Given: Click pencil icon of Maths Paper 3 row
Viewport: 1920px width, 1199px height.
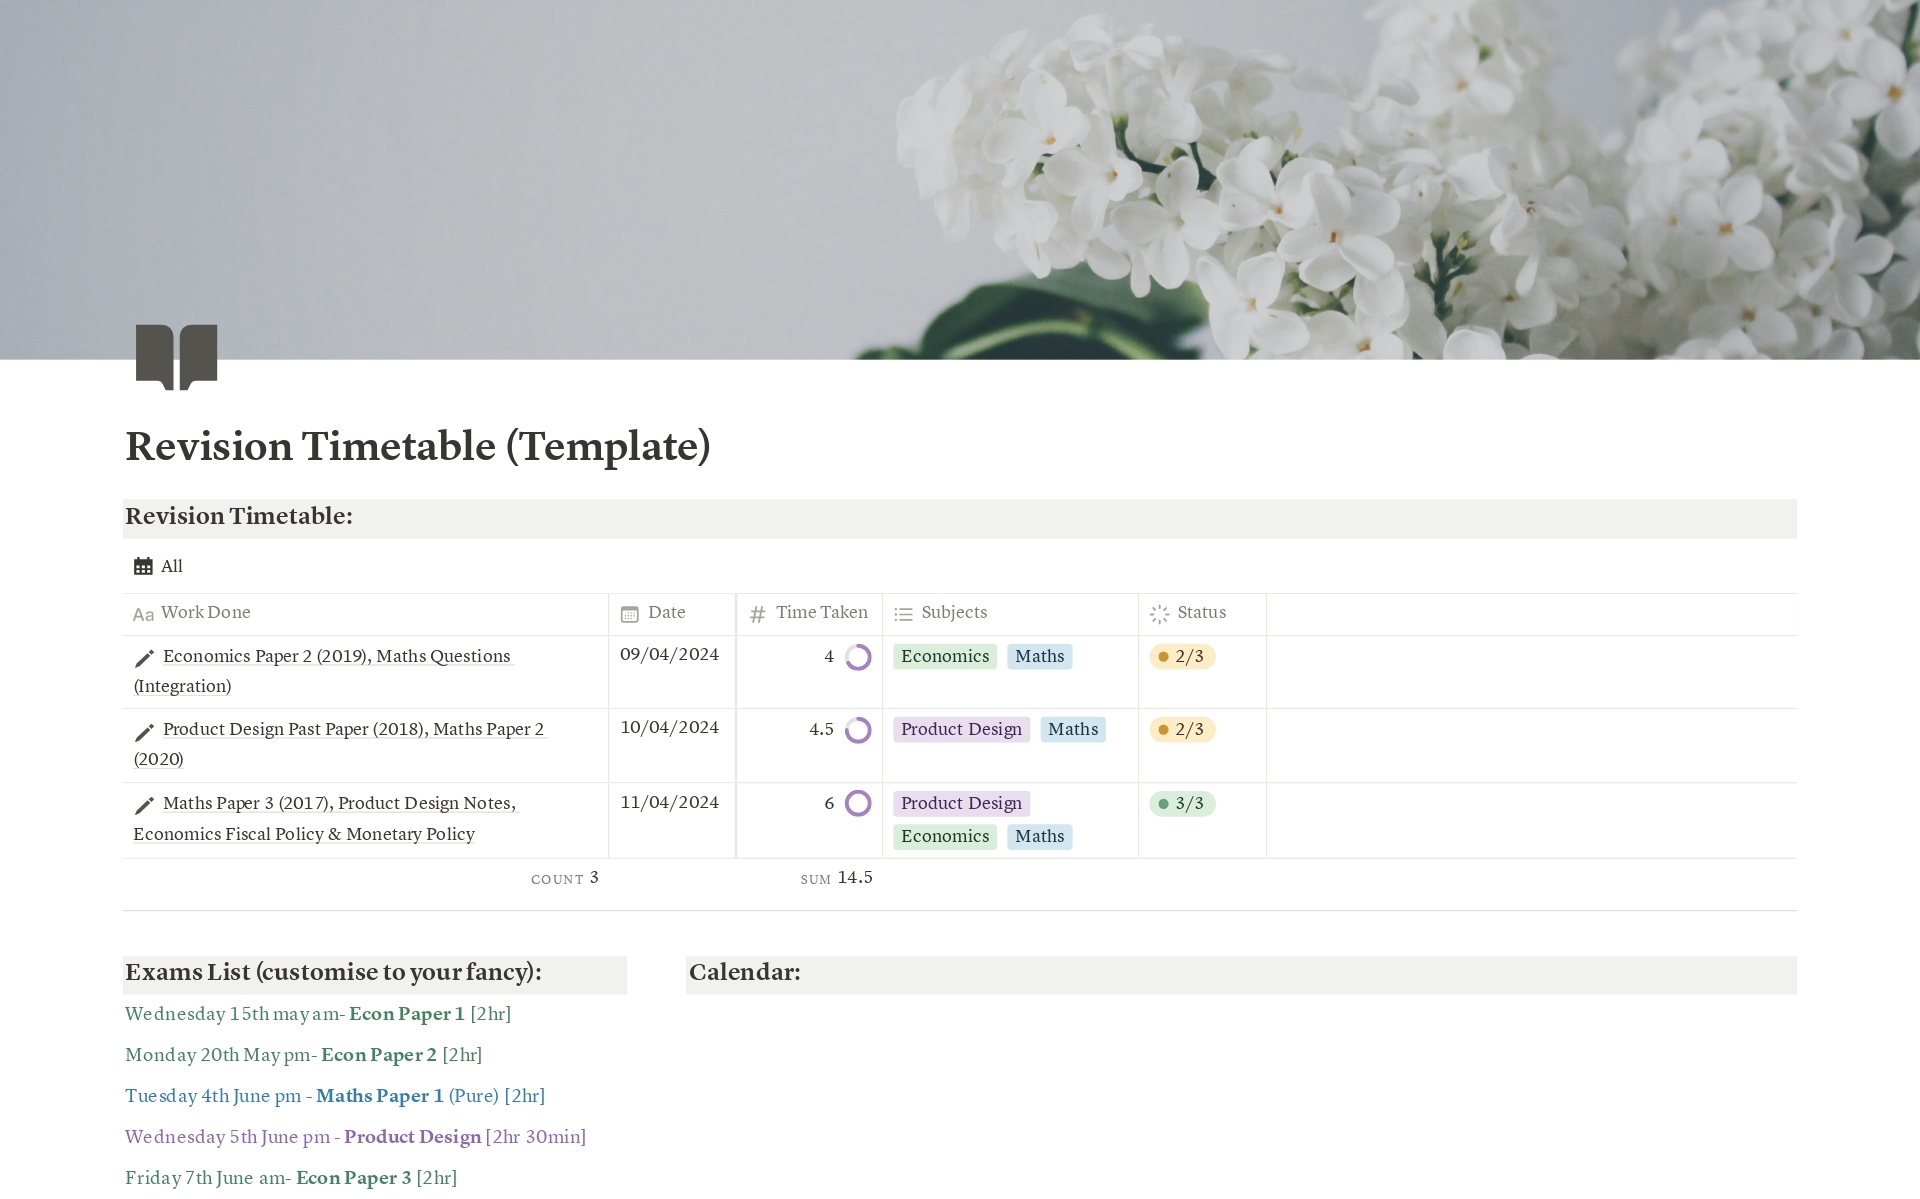Looking at the screenshot, I should [x=144, y=805].
